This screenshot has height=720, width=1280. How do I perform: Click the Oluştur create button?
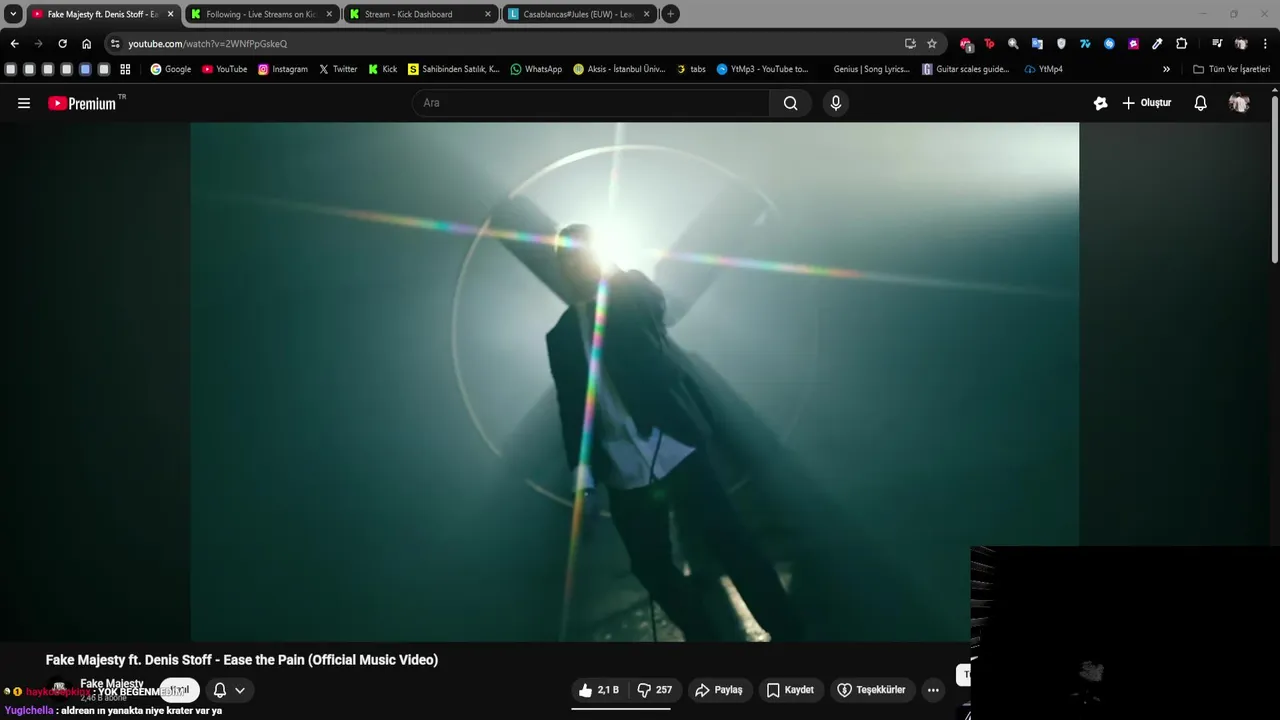click(1147, 103)
